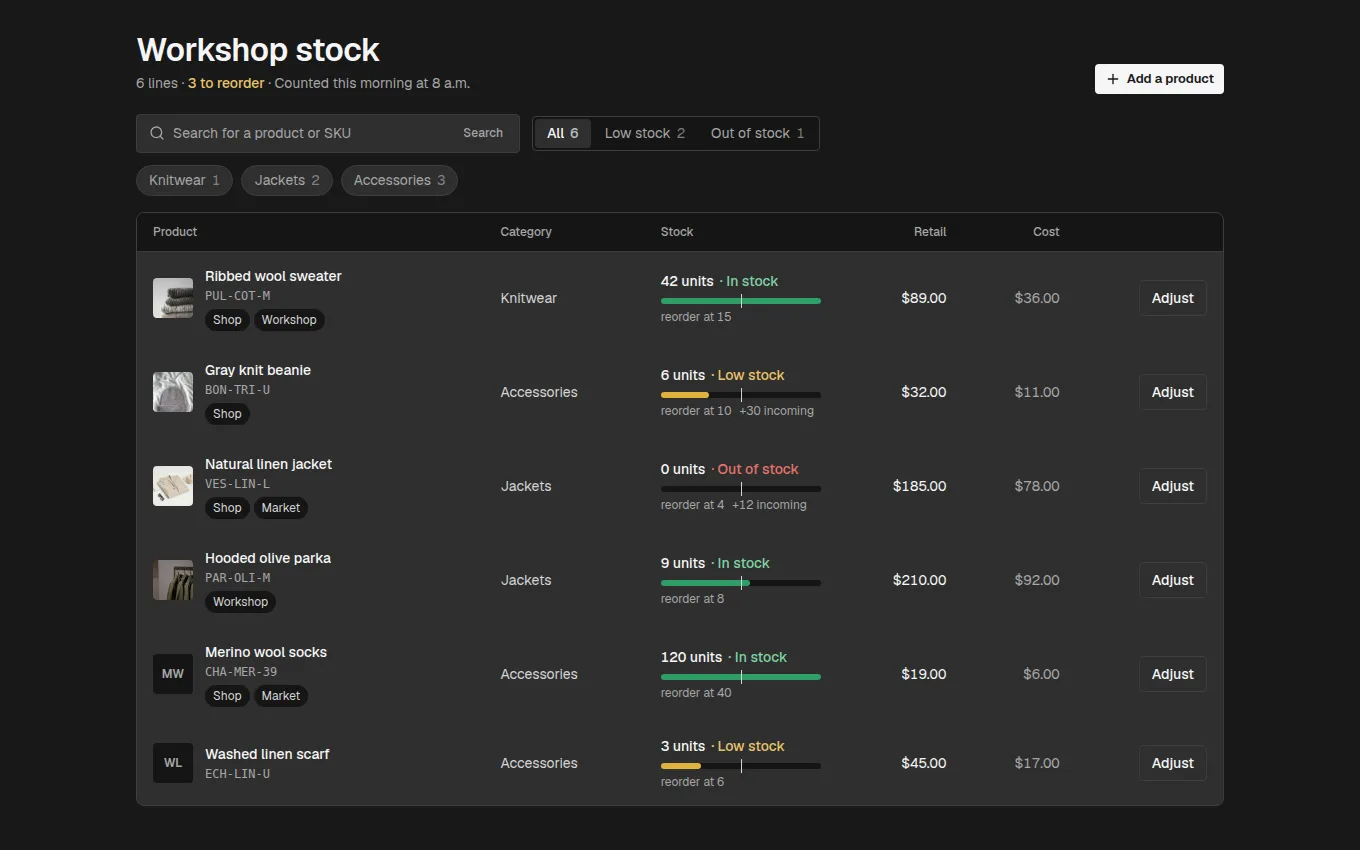Image resolution: width=1360 pixels, height=850 pixels.
Task: Click the '+30 incoming' text
Action: pos(776,411)
